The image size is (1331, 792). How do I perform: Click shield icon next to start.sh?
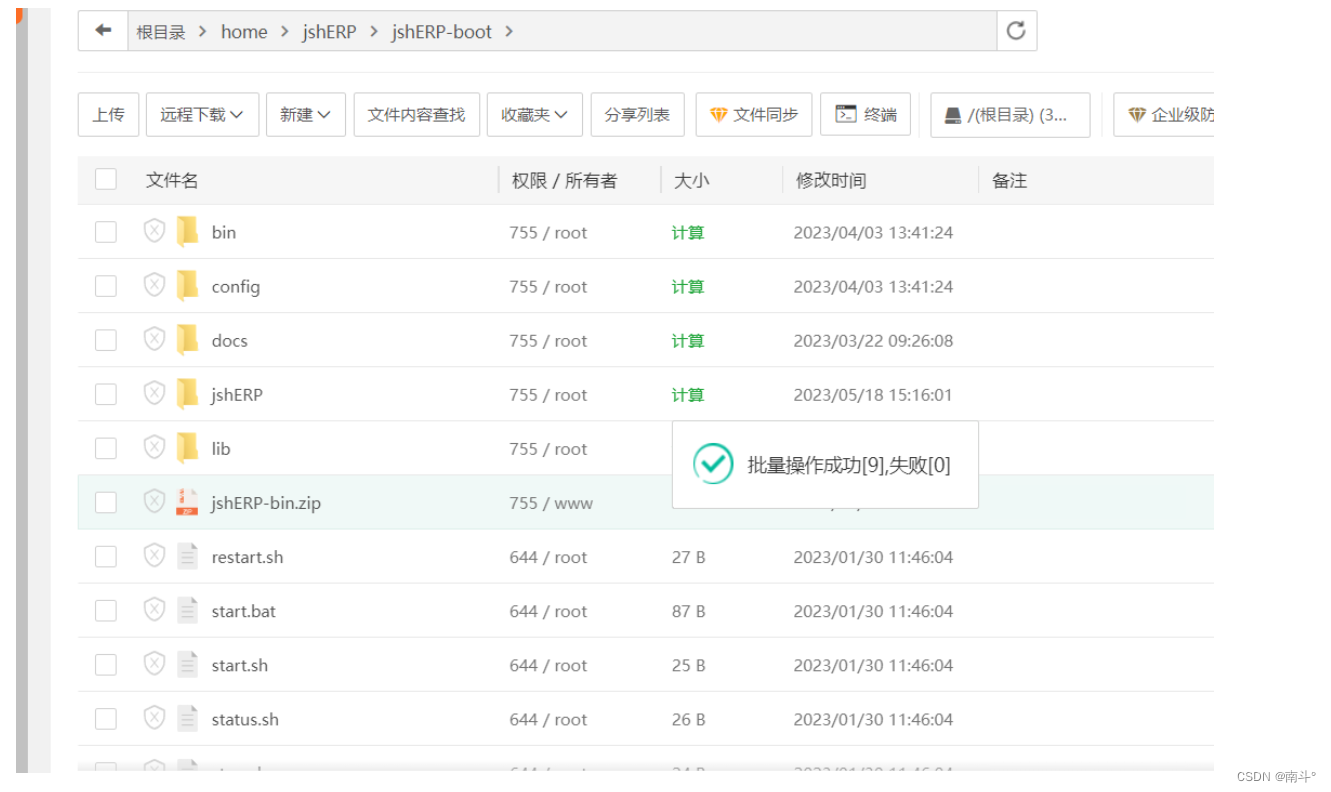[154, 664]
